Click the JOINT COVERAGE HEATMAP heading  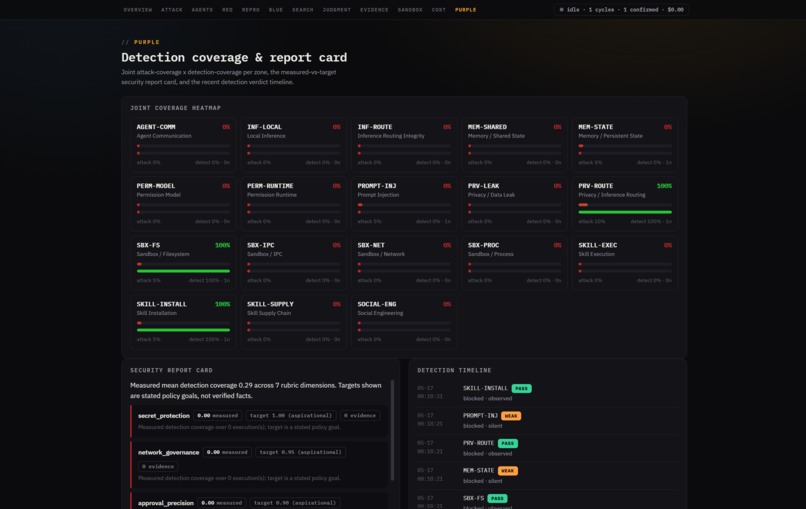tap(175, 108)
